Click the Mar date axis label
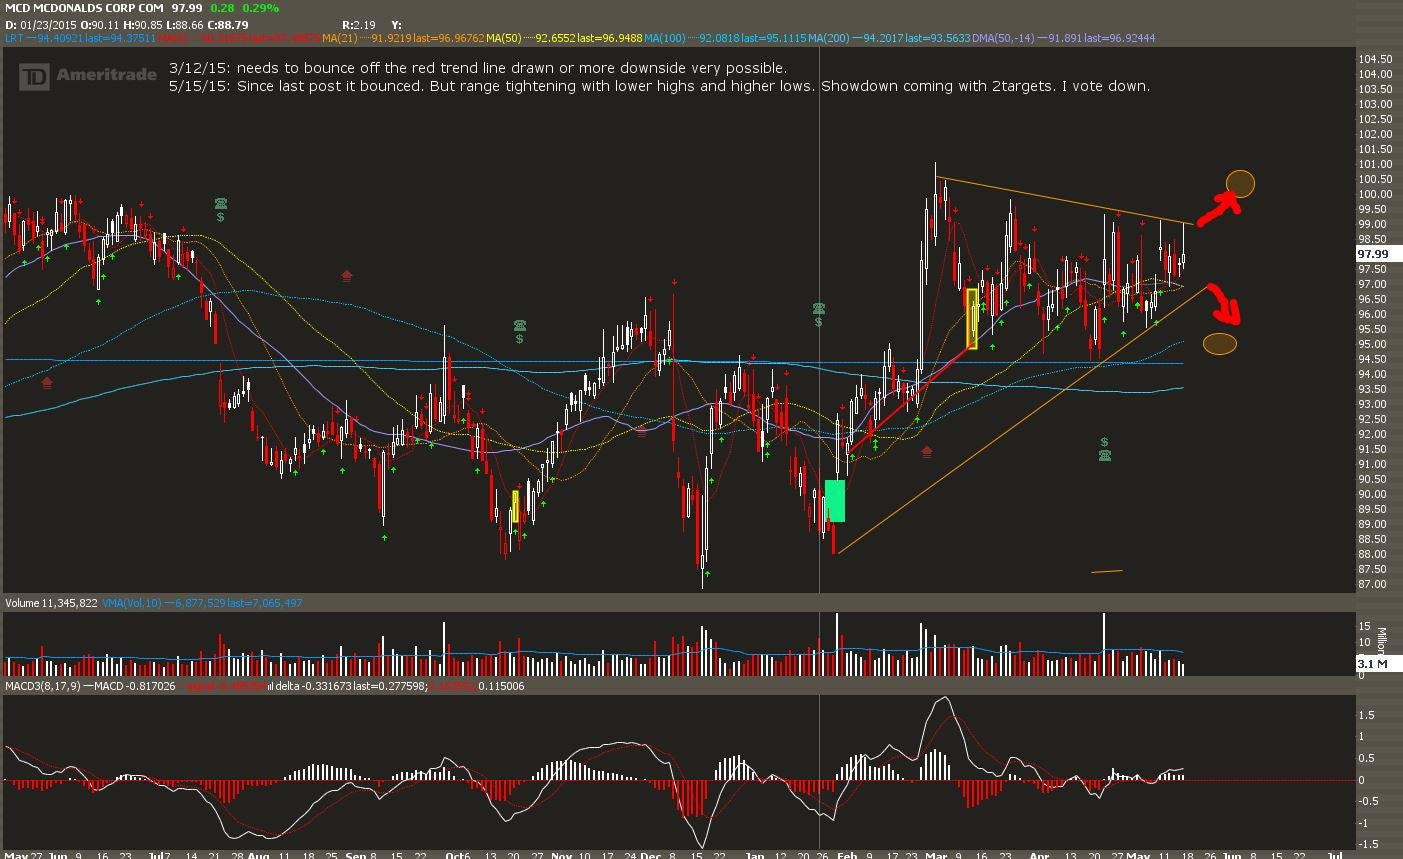 [x=935, y=855]
